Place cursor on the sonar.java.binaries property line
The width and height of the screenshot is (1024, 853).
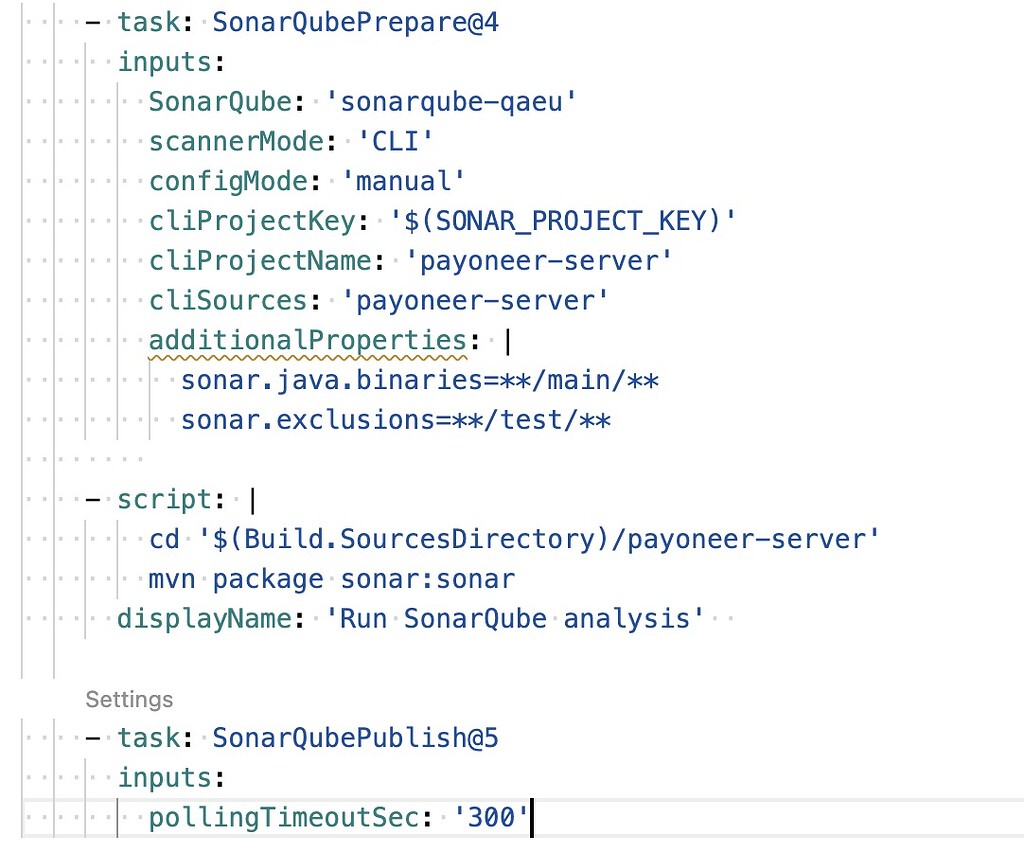point(420,380)
